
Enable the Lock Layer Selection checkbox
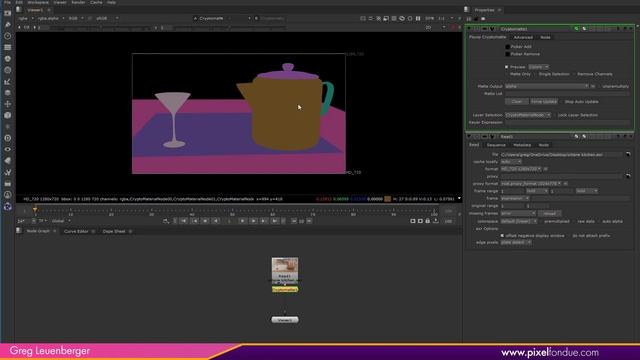click(x=554, y=115)
